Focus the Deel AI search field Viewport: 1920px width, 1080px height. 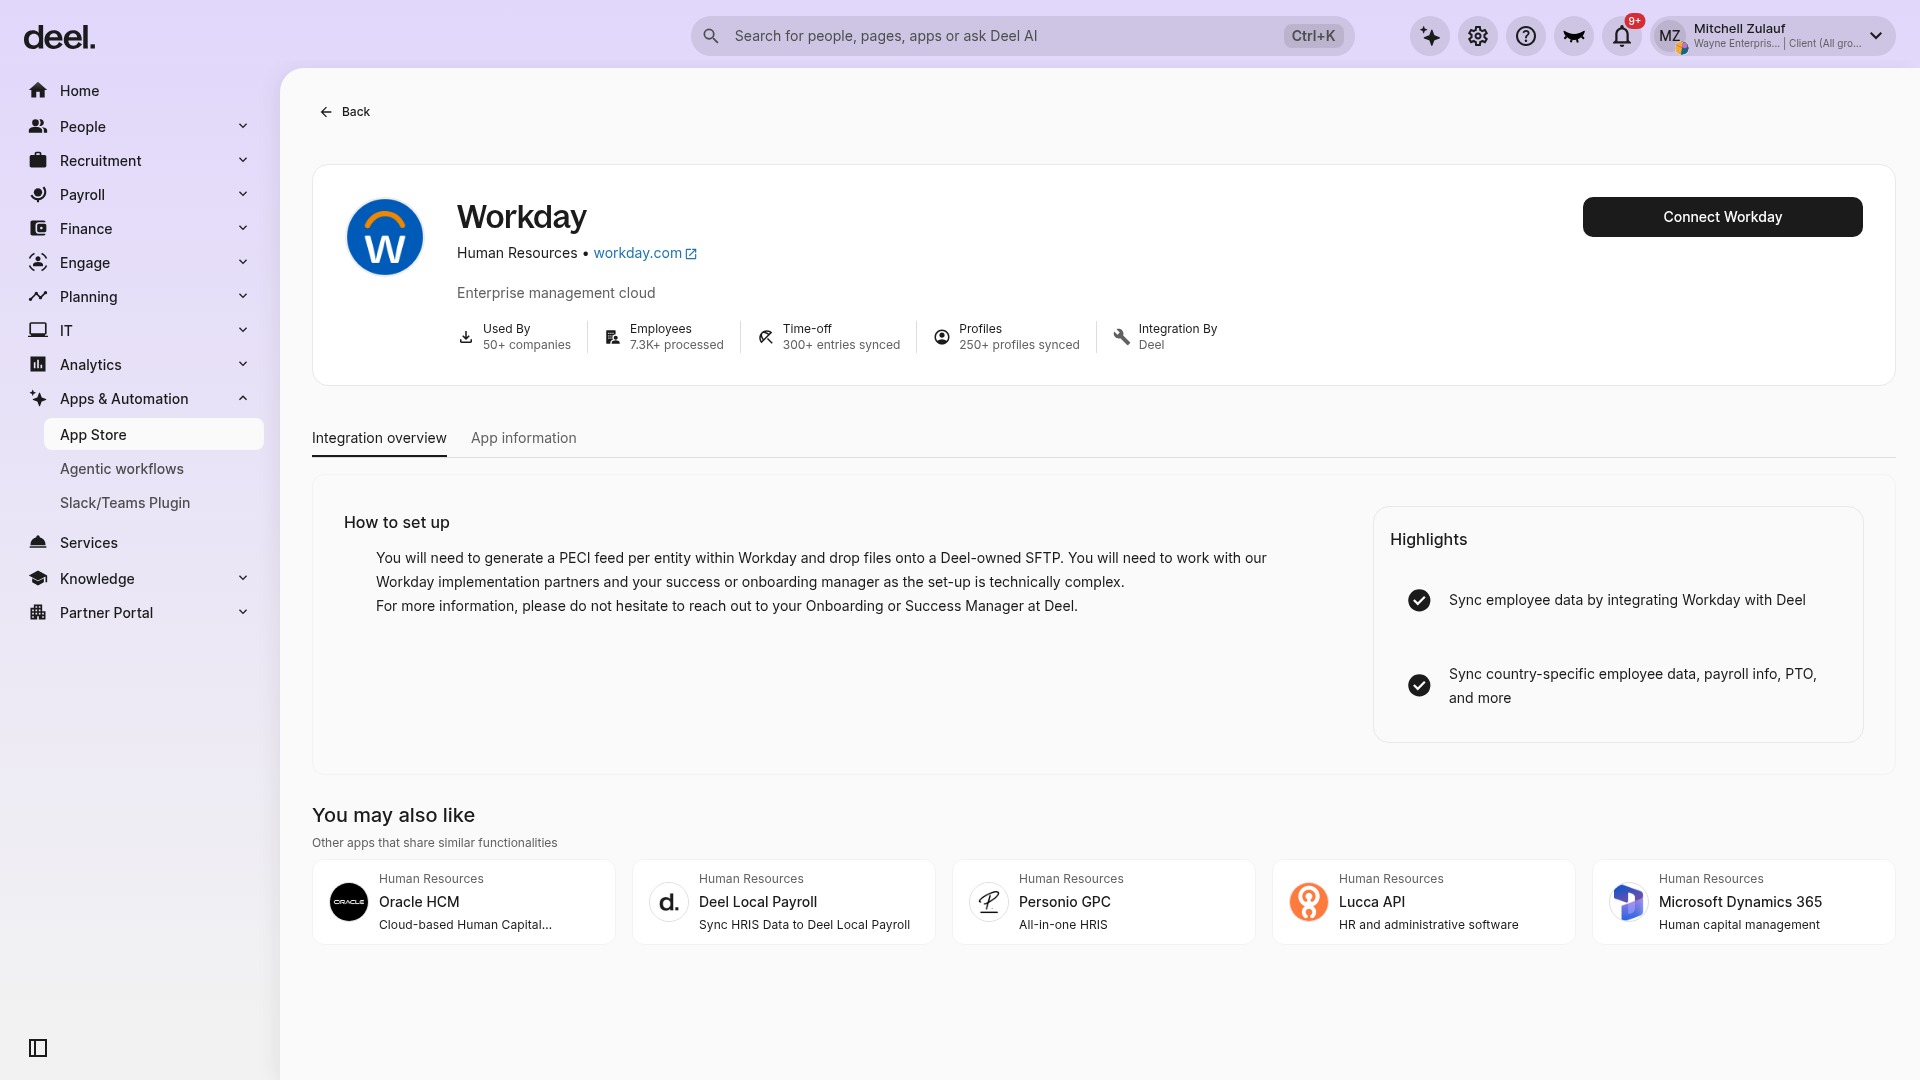[1022, 36]
